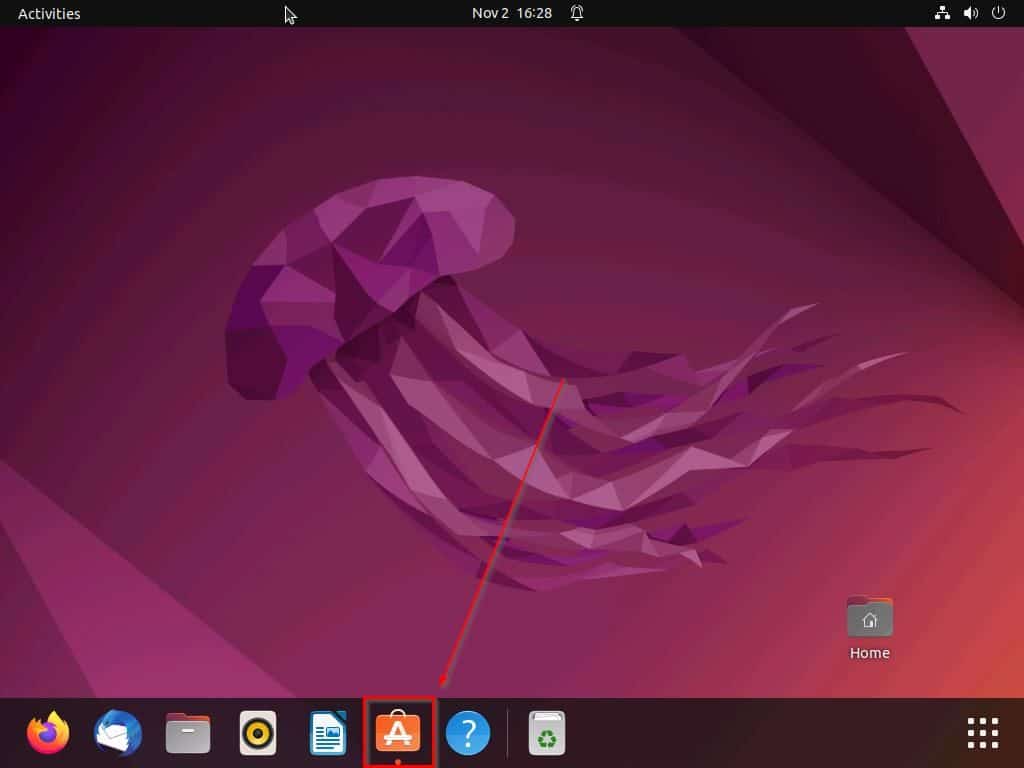
Task: Click the notification bell icon
Action: [x=577, y=13]
